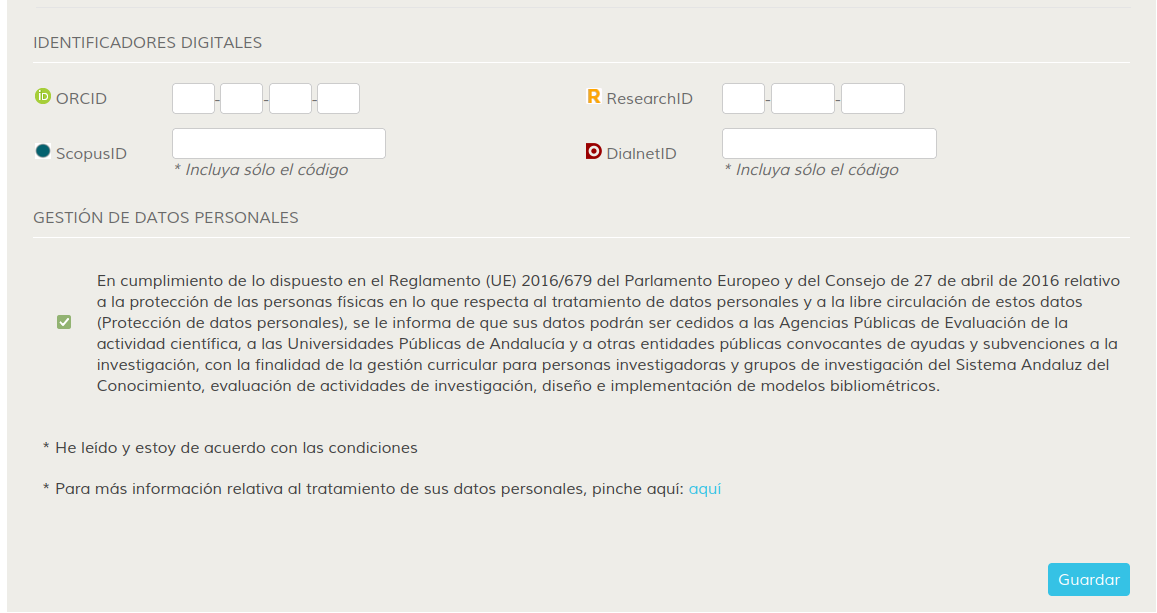Click the red DialnetID logo icon
Viewport: 1157px width, 613px height.
point(593,151)
